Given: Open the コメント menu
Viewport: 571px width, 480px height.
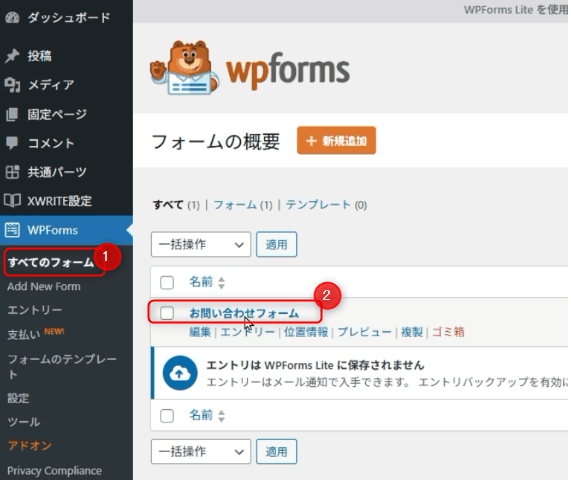Looking at the screenshot, I should pyautogui.click(x=51, y=143).
